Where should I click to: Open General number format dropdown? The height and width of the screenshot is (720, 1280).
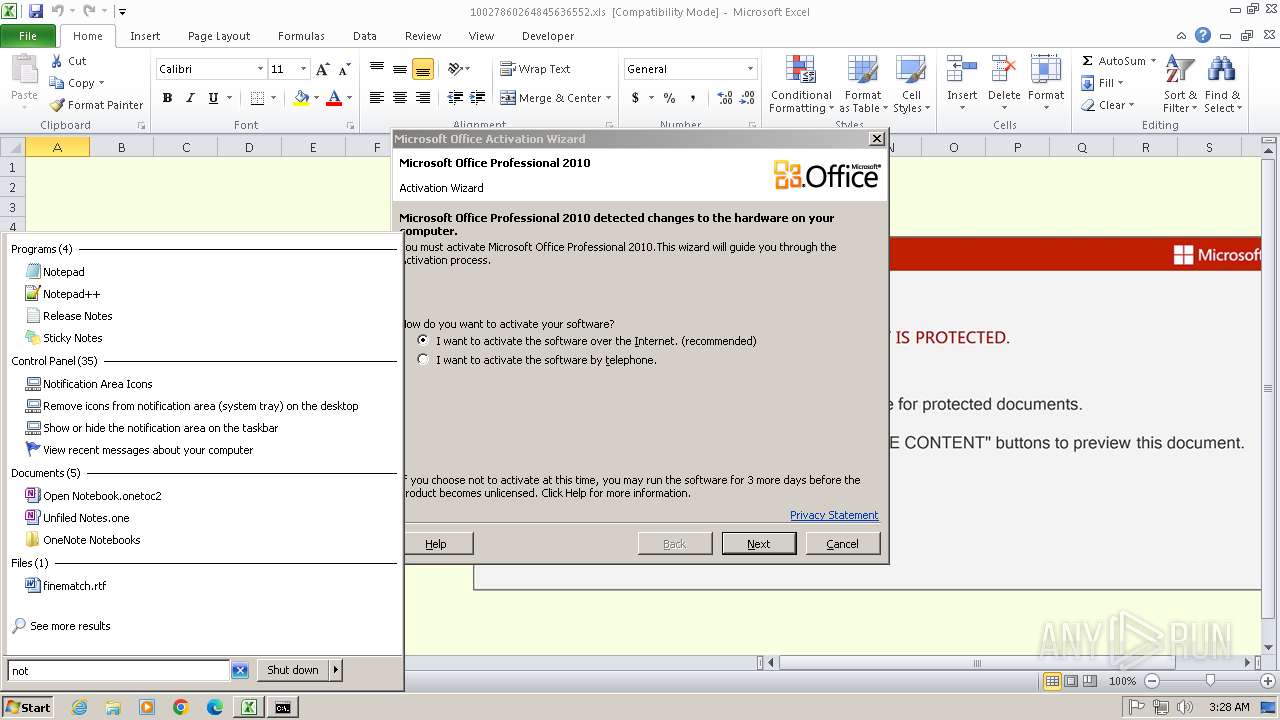point(750,69)
